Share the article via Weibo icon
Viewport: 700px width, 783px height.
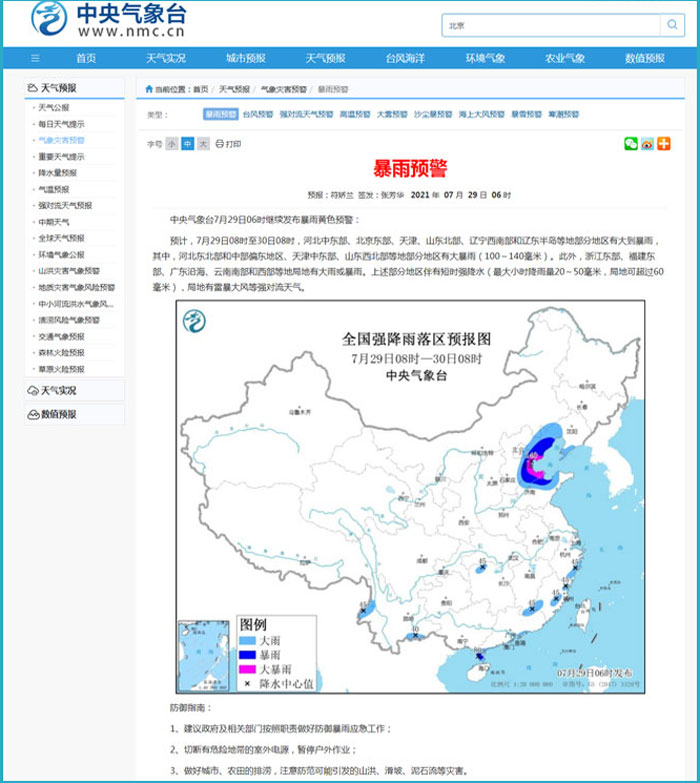tap(647, 144)
